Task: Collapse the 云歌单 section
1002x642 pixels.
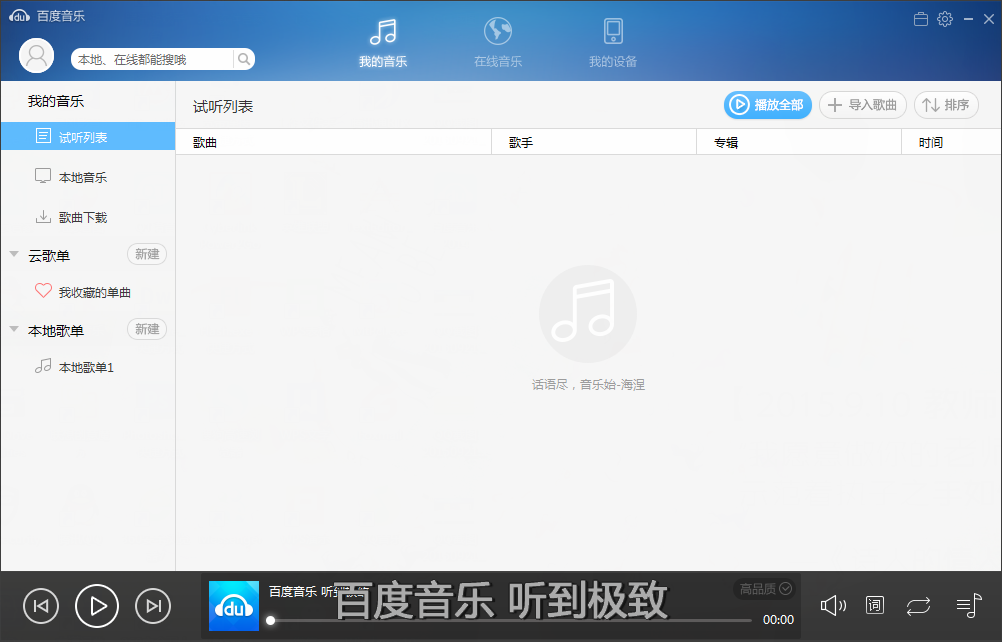Action: [x=14, y=254]
